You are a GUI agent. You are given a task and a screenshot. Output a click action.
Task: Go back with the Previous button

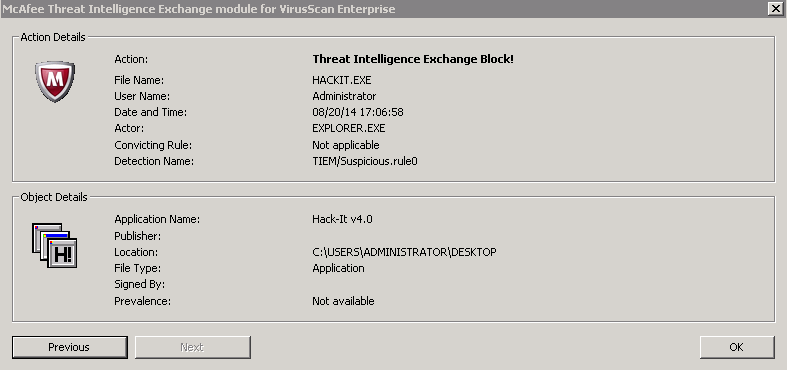(70, 347)
